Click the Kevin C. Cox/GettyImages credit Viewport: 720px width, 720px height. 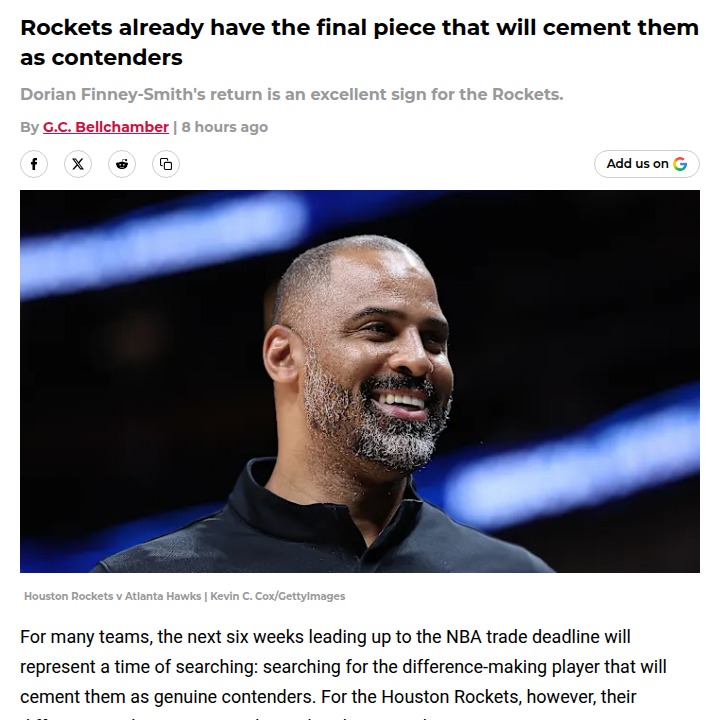[277, 596]
